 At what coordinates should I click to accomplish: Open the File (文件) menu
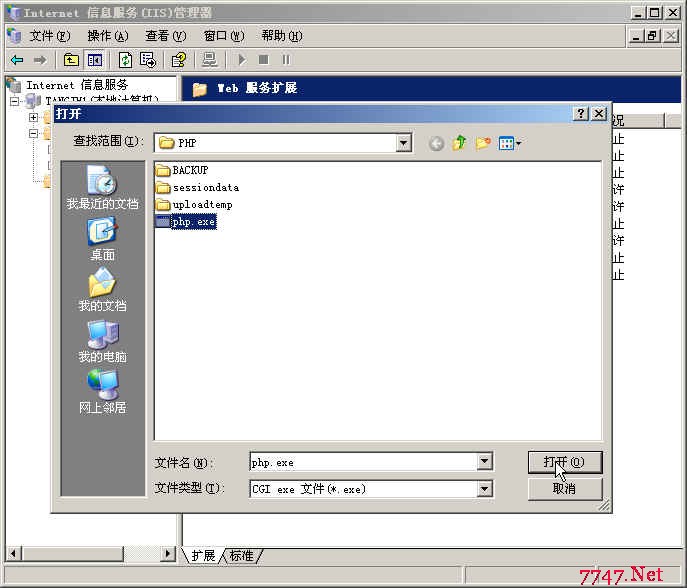[50, 36]
